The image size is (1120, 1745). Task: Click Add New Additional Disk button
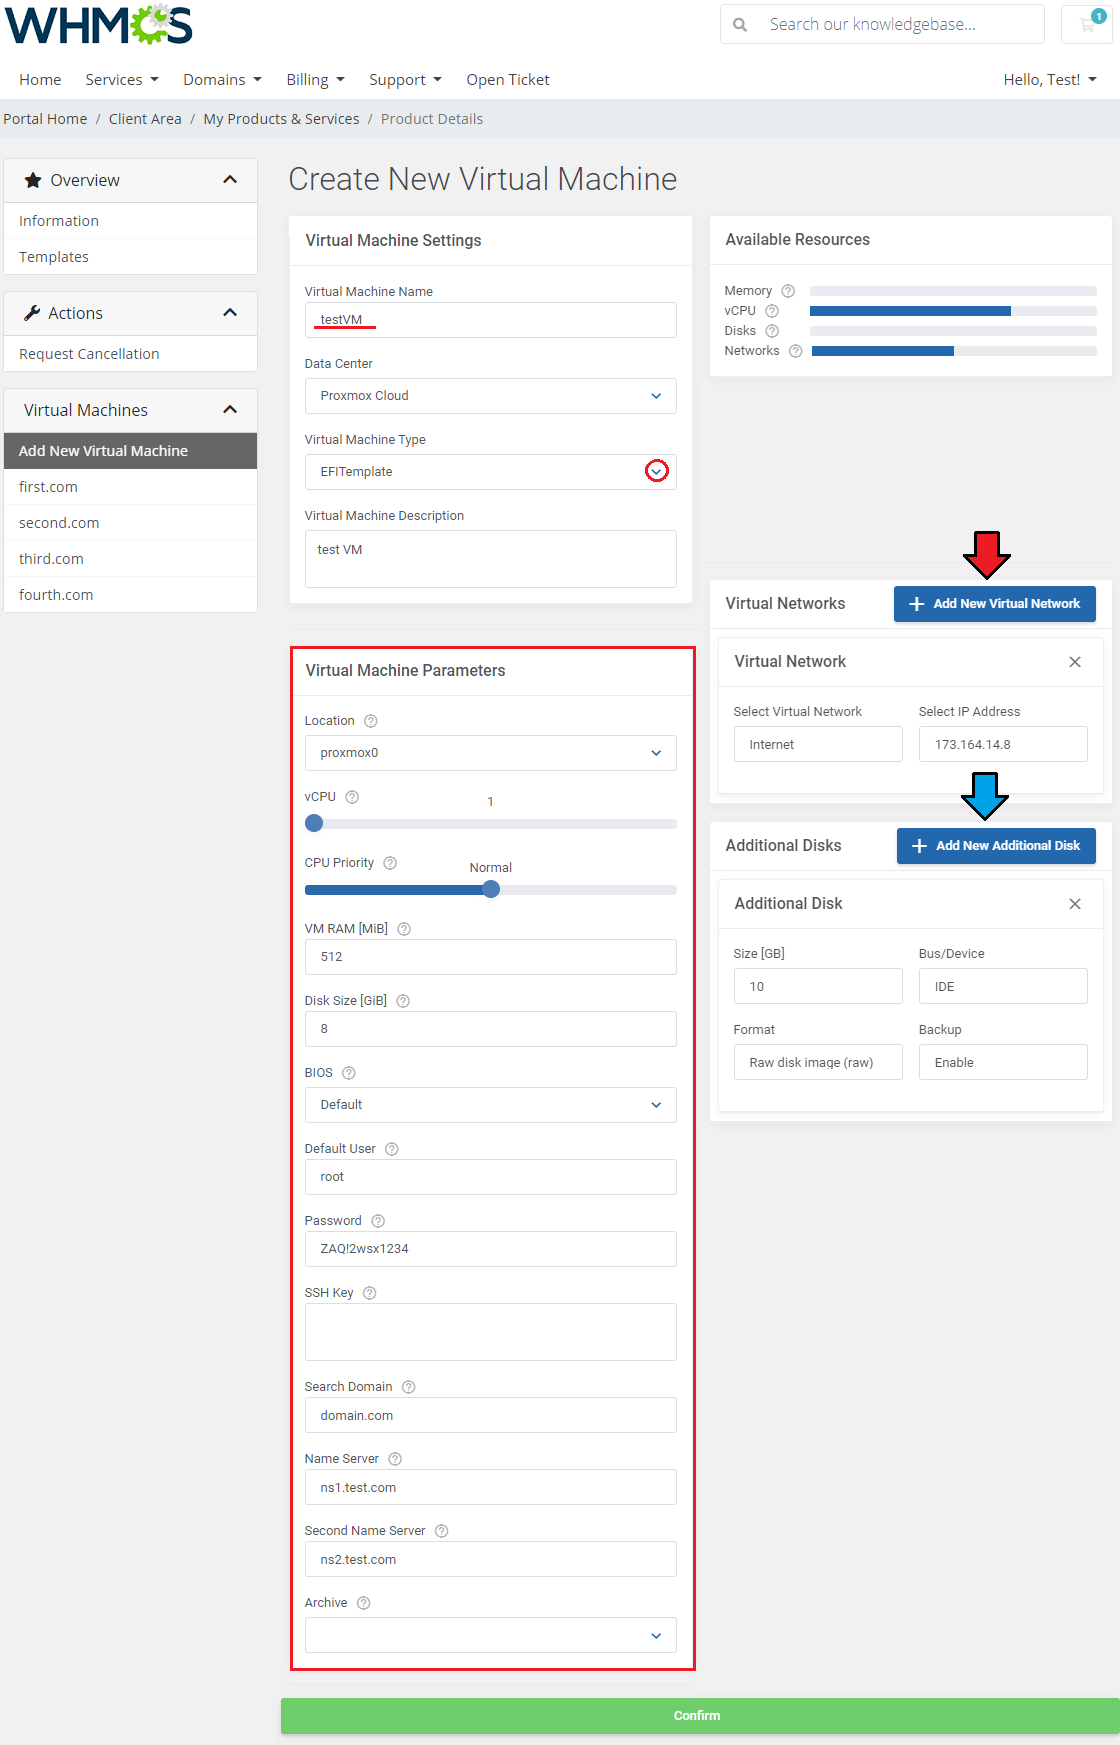[996, 846]
